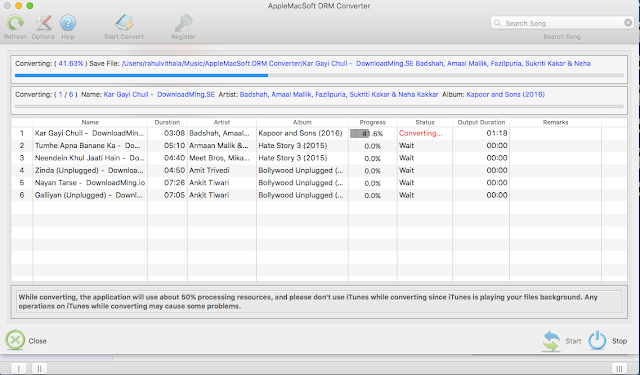Click the Stop label at the bottom
The image size is (640, 375).
tap(619, 341)
